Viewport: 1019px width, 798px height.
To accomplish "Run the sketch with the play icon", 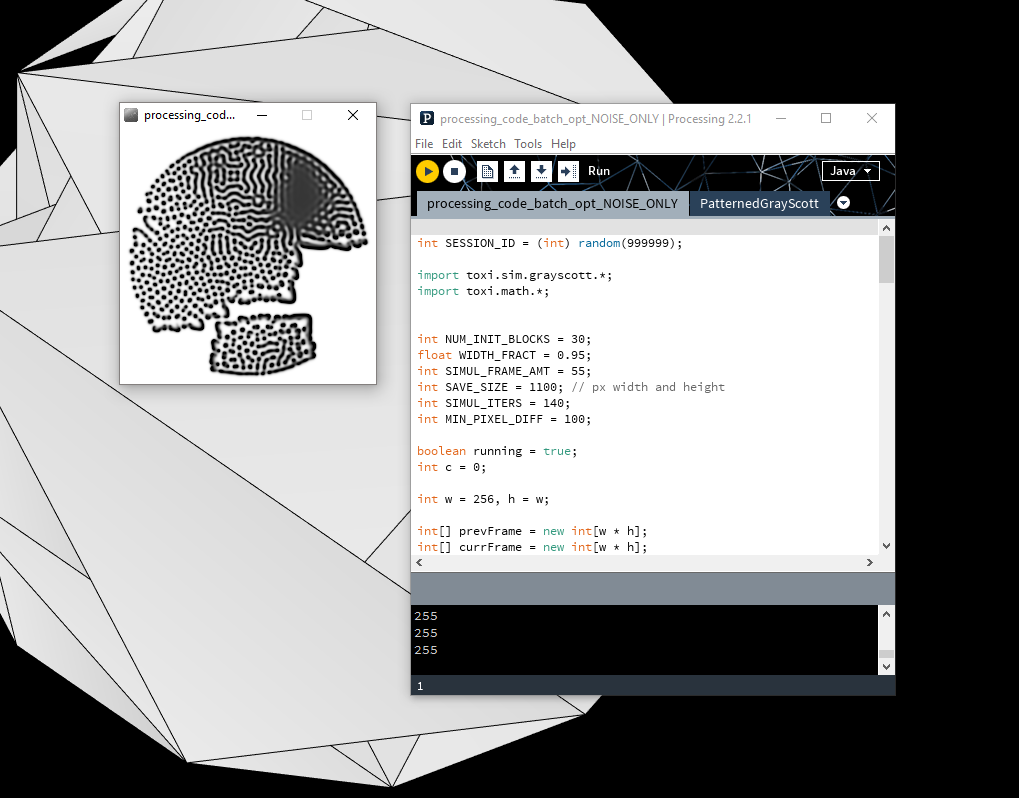I will coord(427,171).
